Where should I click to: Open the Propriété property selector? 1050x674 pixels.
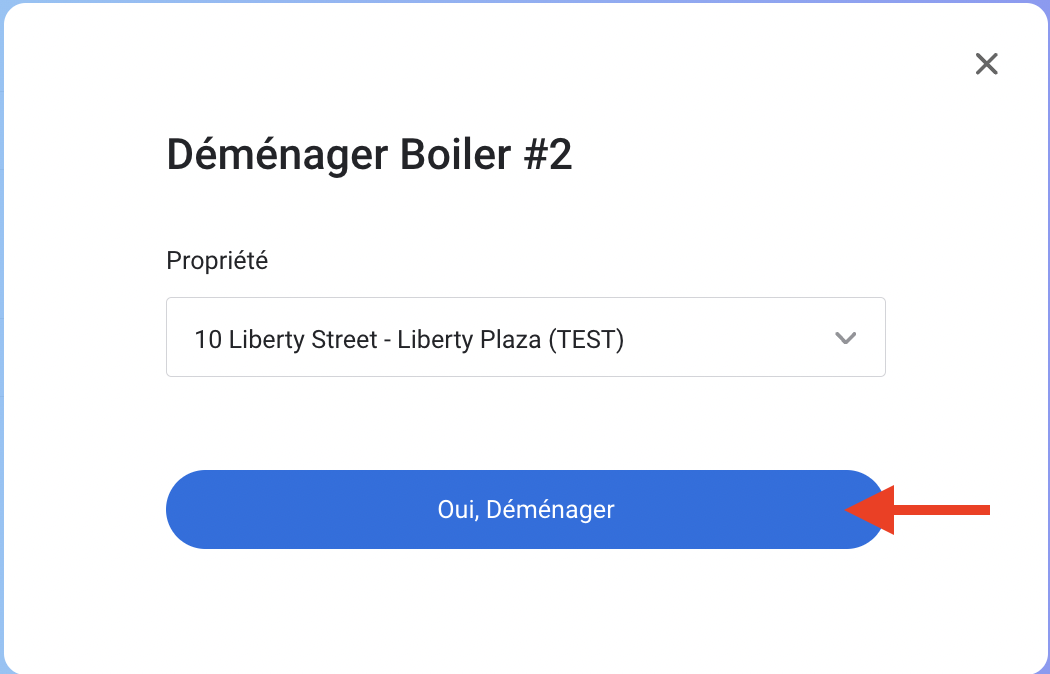tap(525, 338)
